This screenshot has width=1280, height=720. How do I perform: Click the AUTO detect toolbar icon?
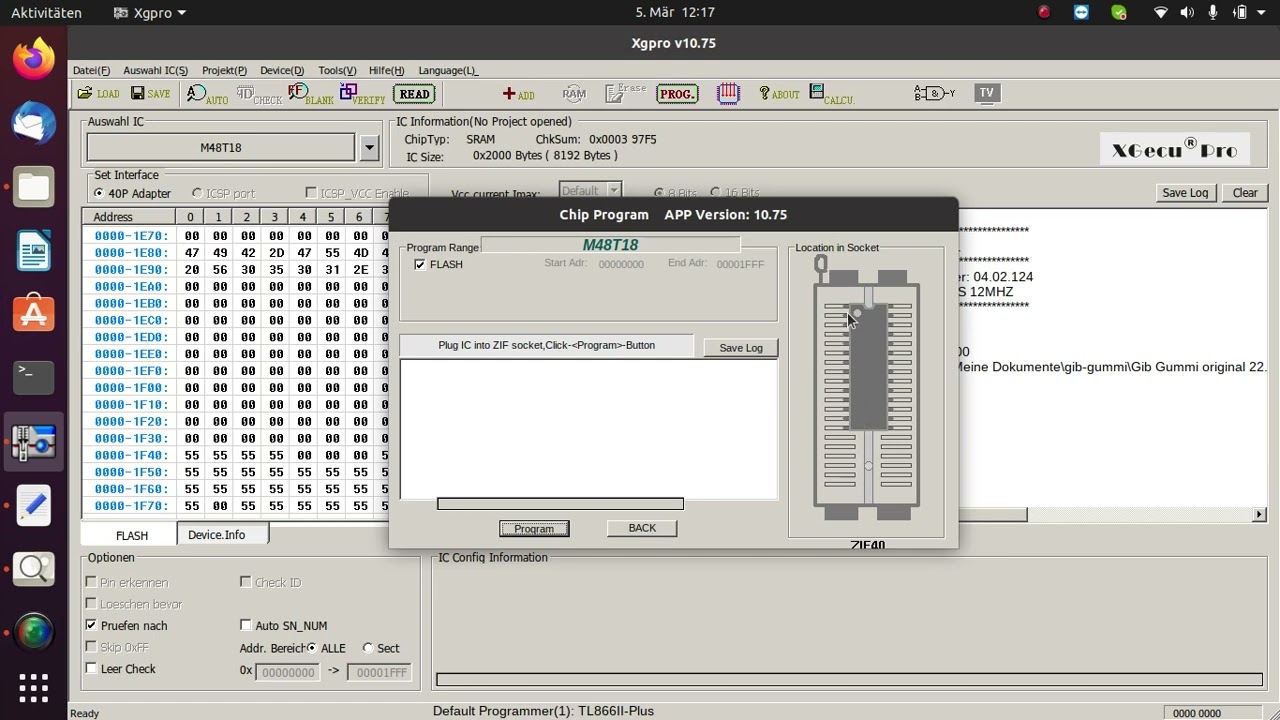tap(207, 94)
